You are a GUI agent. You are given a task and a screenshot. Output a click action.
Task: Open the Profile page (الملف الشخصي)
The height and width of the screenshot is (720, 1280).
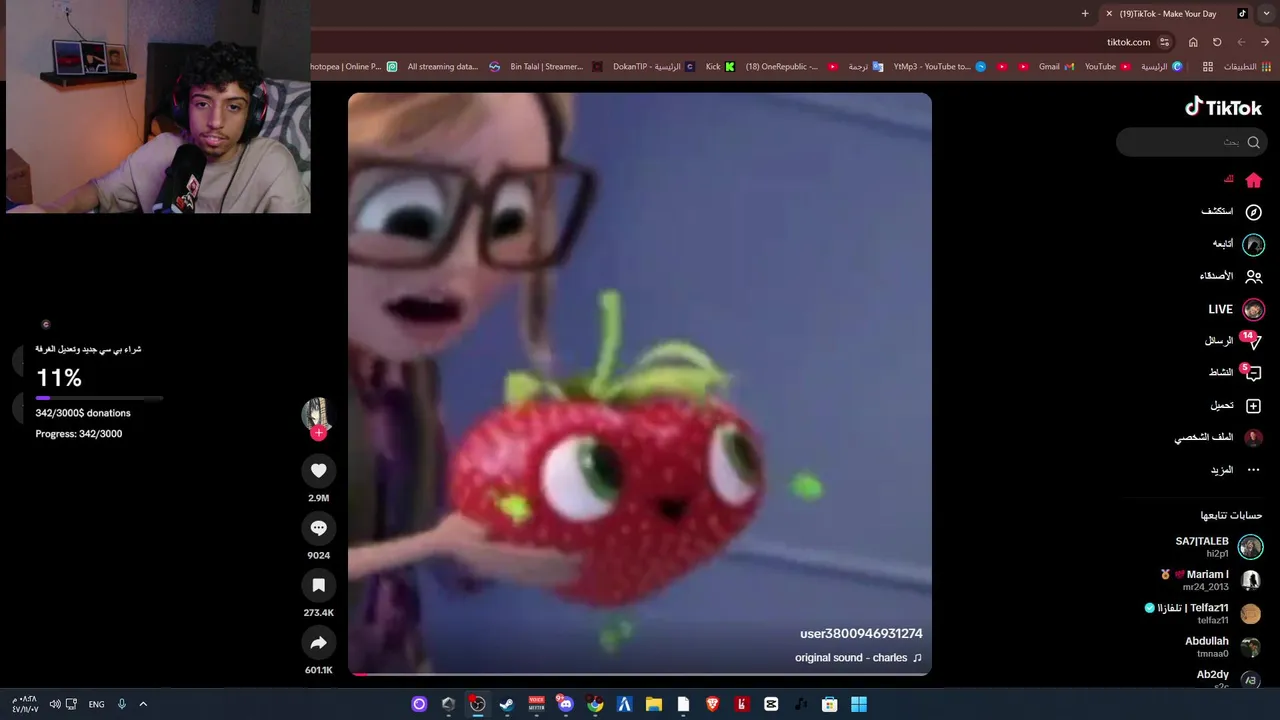point(1219,437)
